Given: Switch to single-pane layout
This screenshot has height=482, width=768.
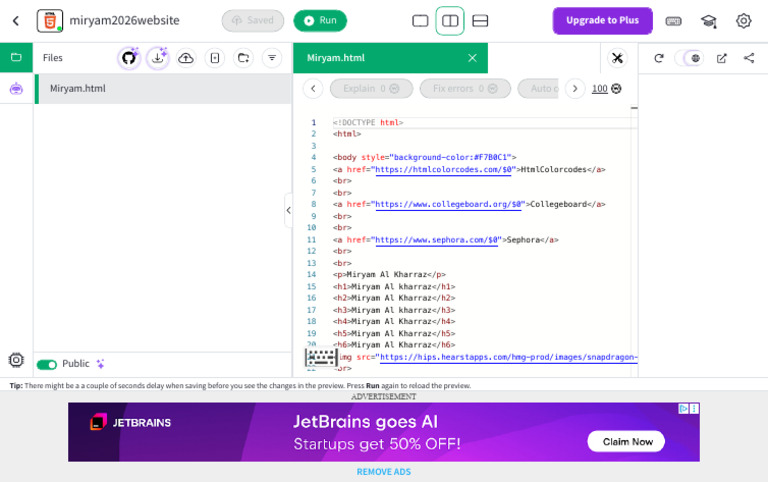Looking at the screenshot, I should click(x=420, y=21).
